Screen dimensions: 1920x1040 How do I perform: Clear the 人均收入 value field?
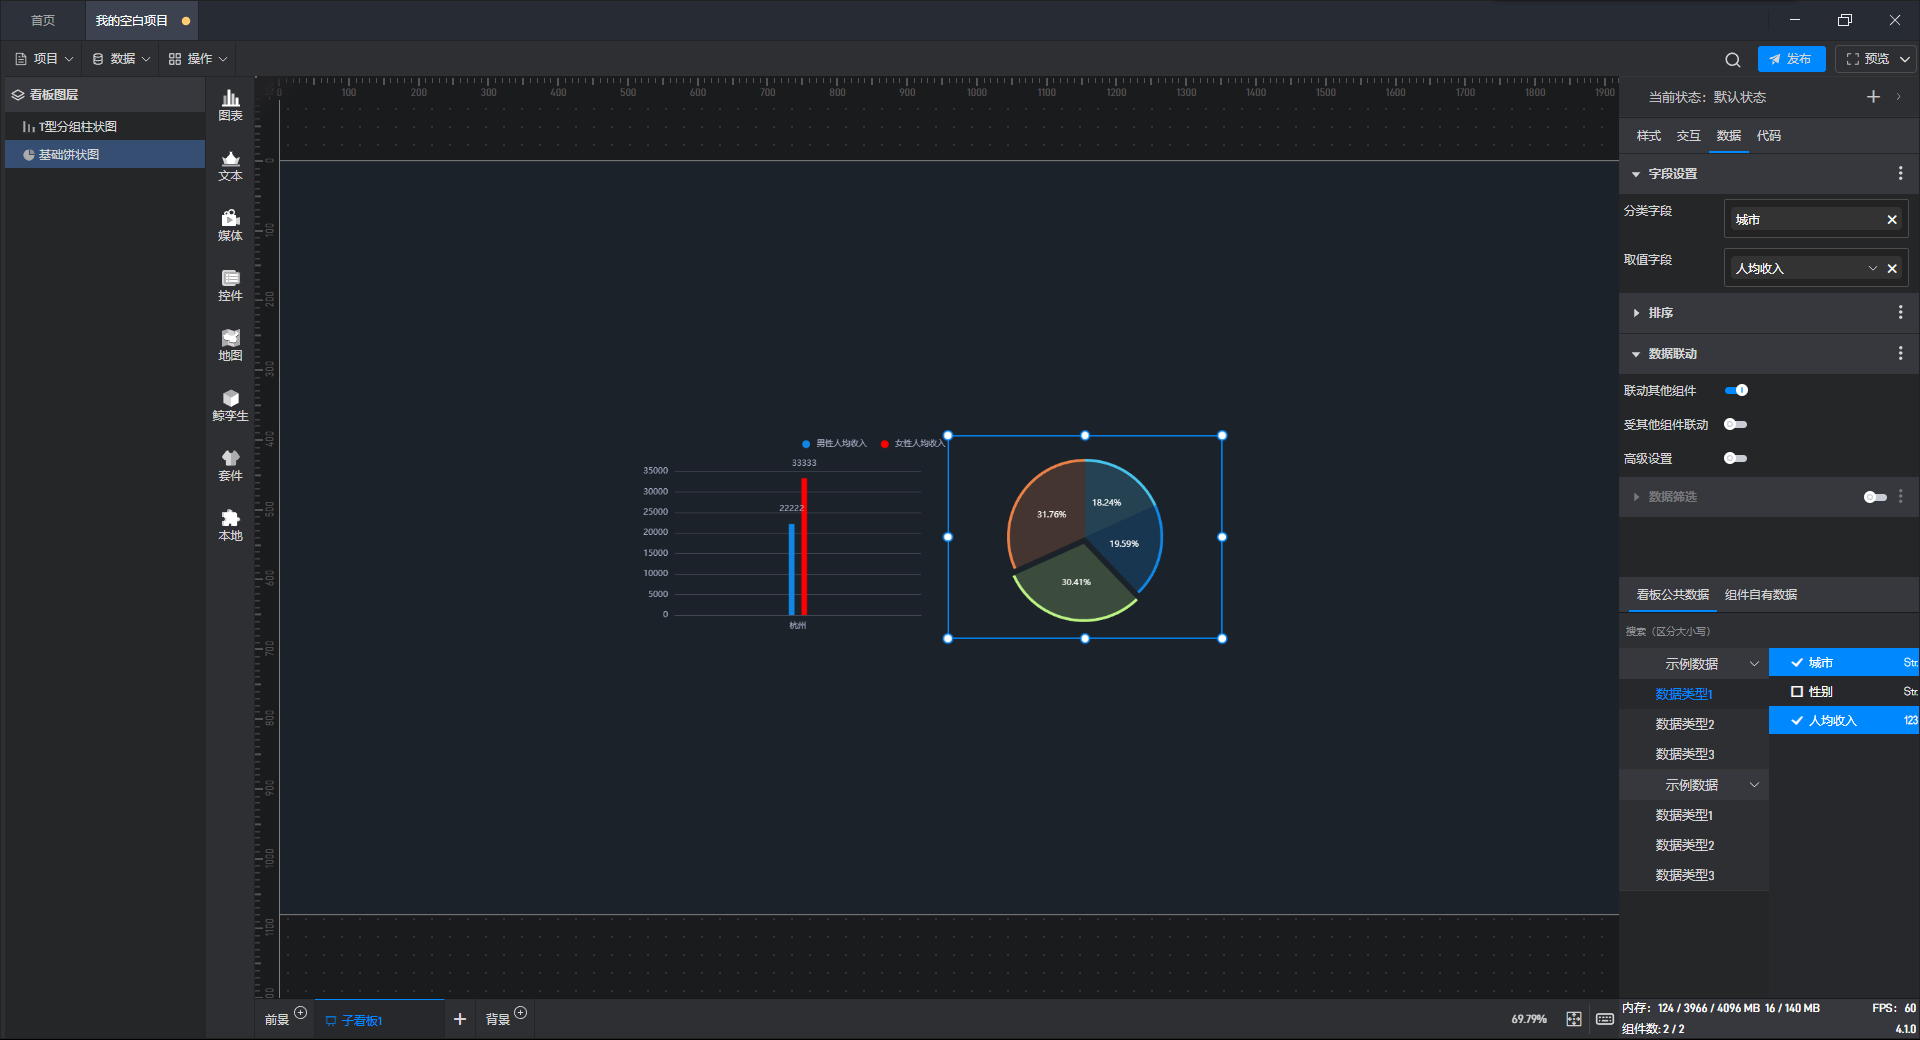pyautogui.click(x=1891, y=268)
